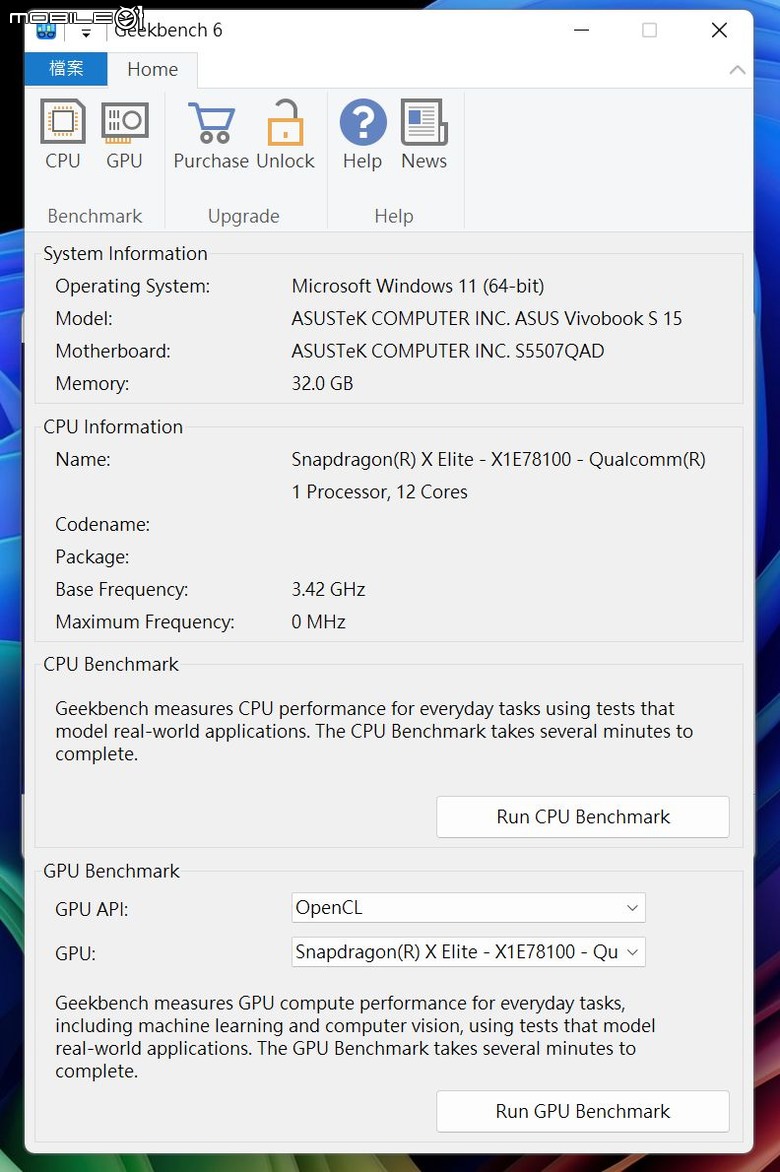The width and height of the screenshot is (780, 1172).
Task: Select the 'Microsoft Windows 11 (64-bit)' text
Action: pos(418,286)
